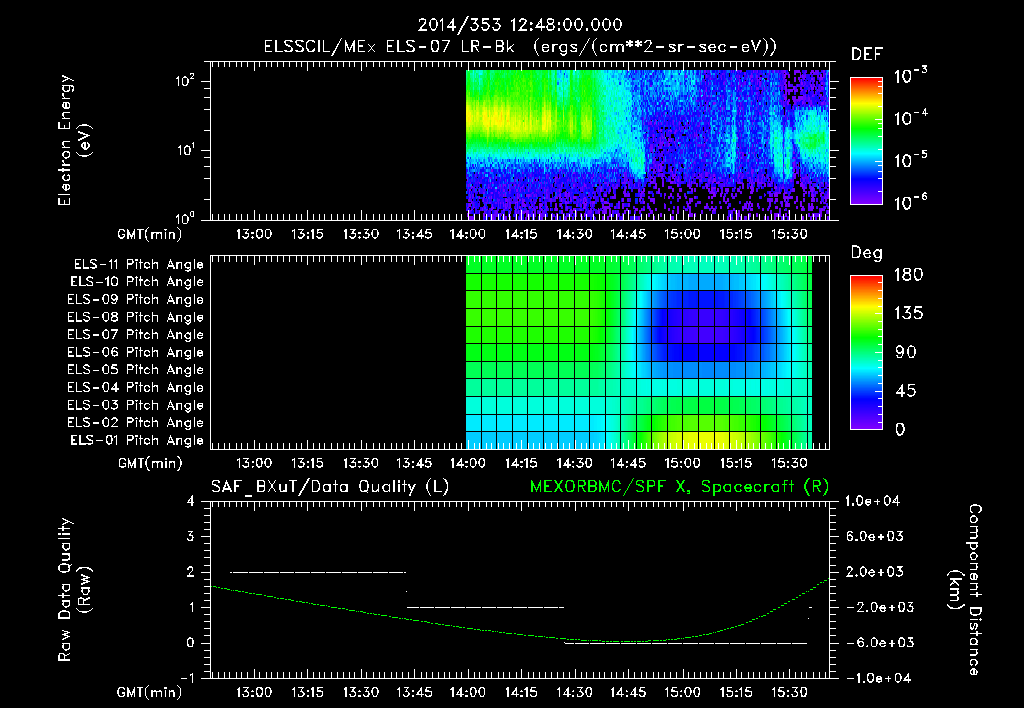The image size is (1024, 708).
Task: Click the ELS-07 Pitch Angle row label
Action: [136, 335]
